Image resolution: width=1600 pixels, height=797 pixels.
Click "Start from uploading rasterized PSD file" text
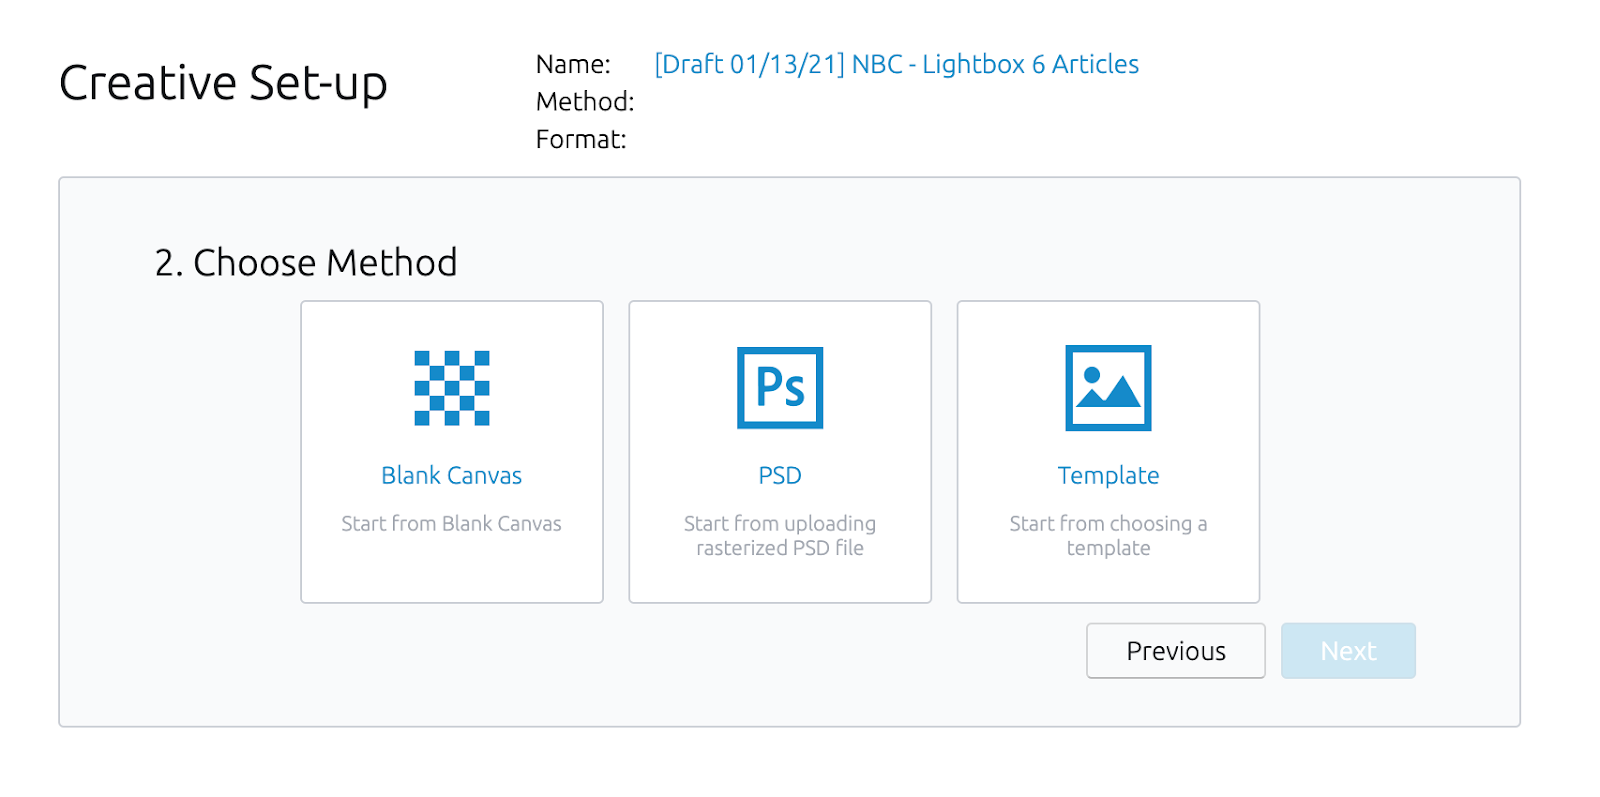(780, 536)
